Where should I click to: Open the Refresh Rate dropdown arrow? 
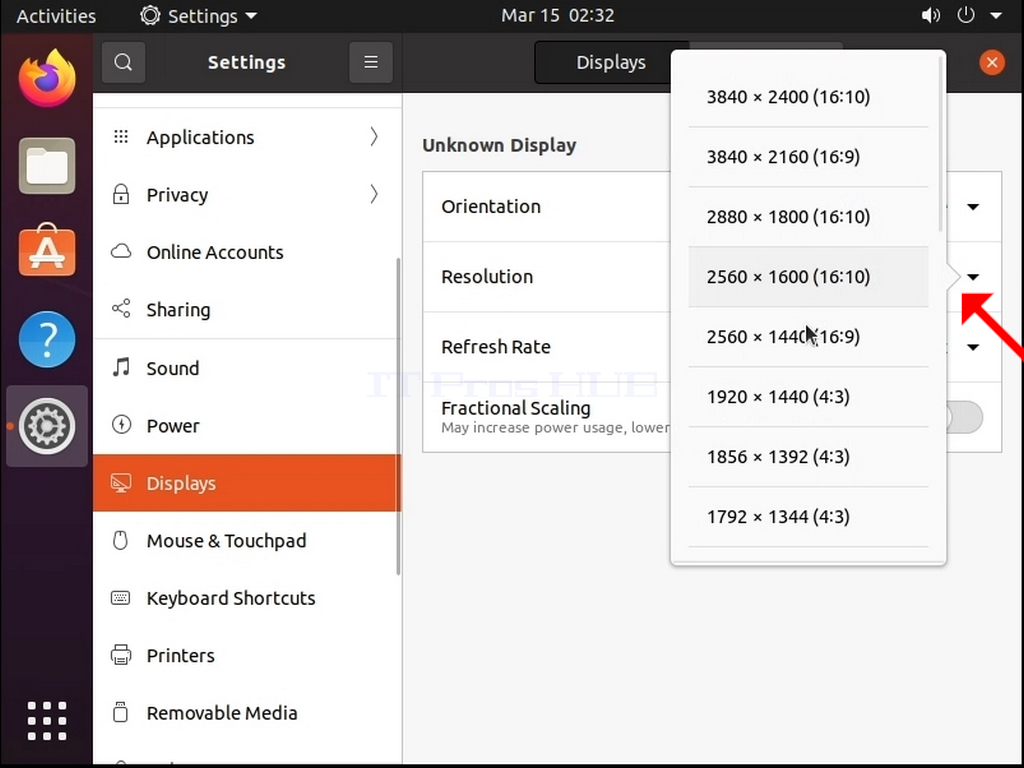coord(973,347)
